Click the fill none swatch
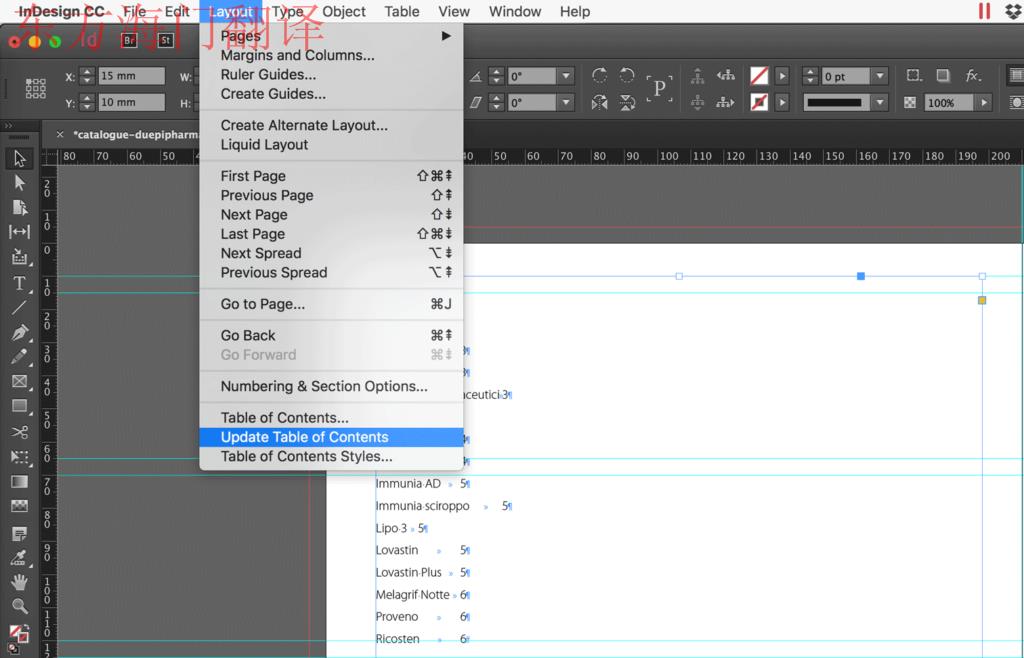This screenshot has height=658, width=1024. tap(759, 76)
